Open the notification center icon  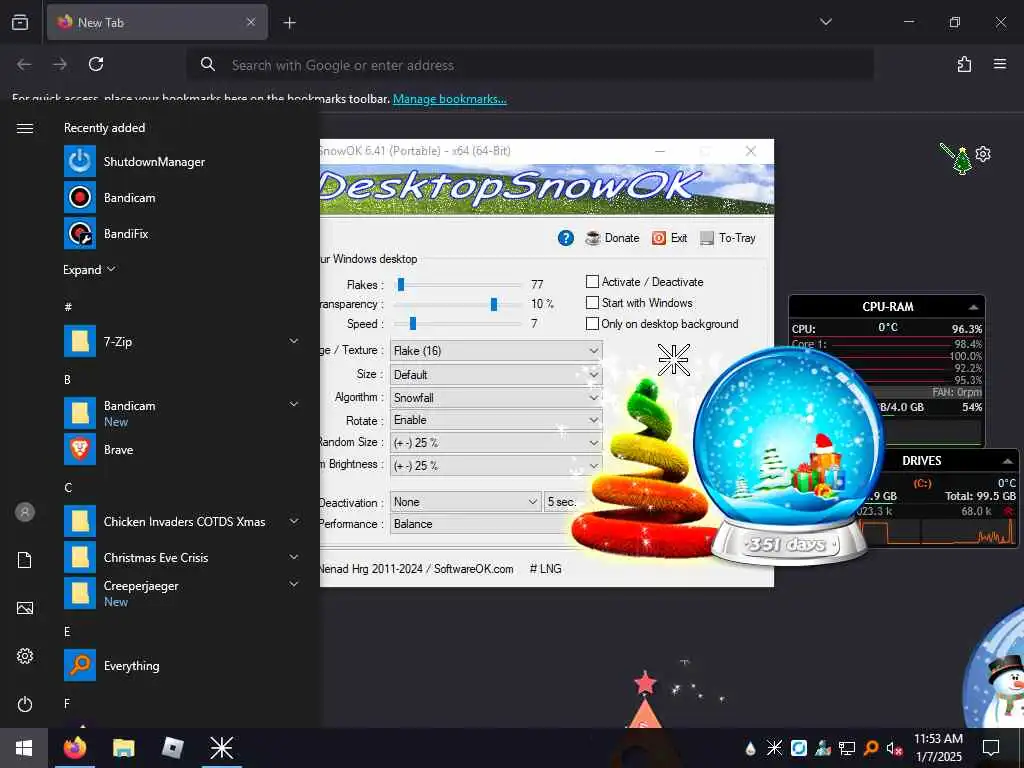click(991, 748)
